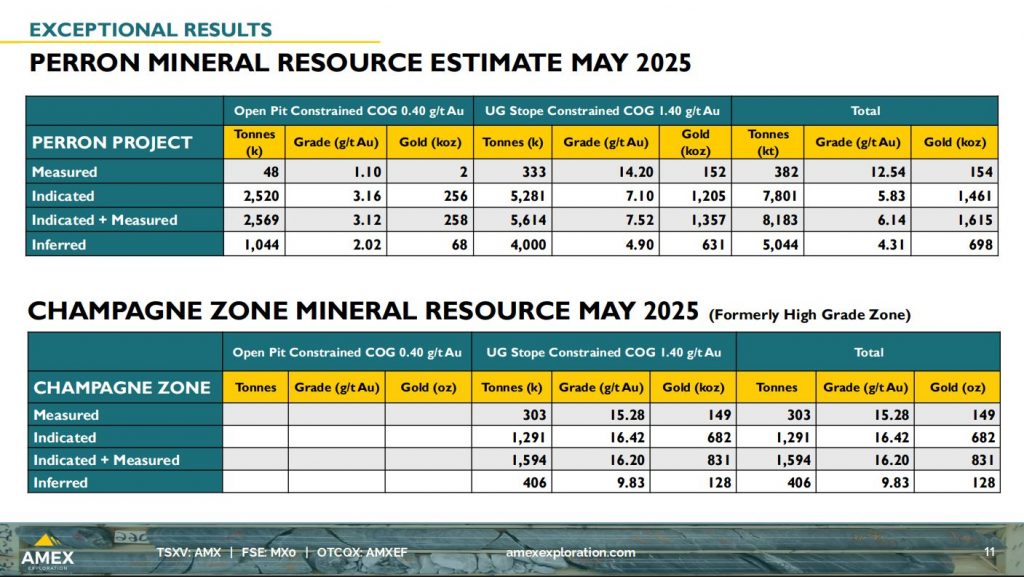Select the Perron Mineral Resource Estimate title
Image resolution: width=1024 pixels, height=577 pixels.
360,64
